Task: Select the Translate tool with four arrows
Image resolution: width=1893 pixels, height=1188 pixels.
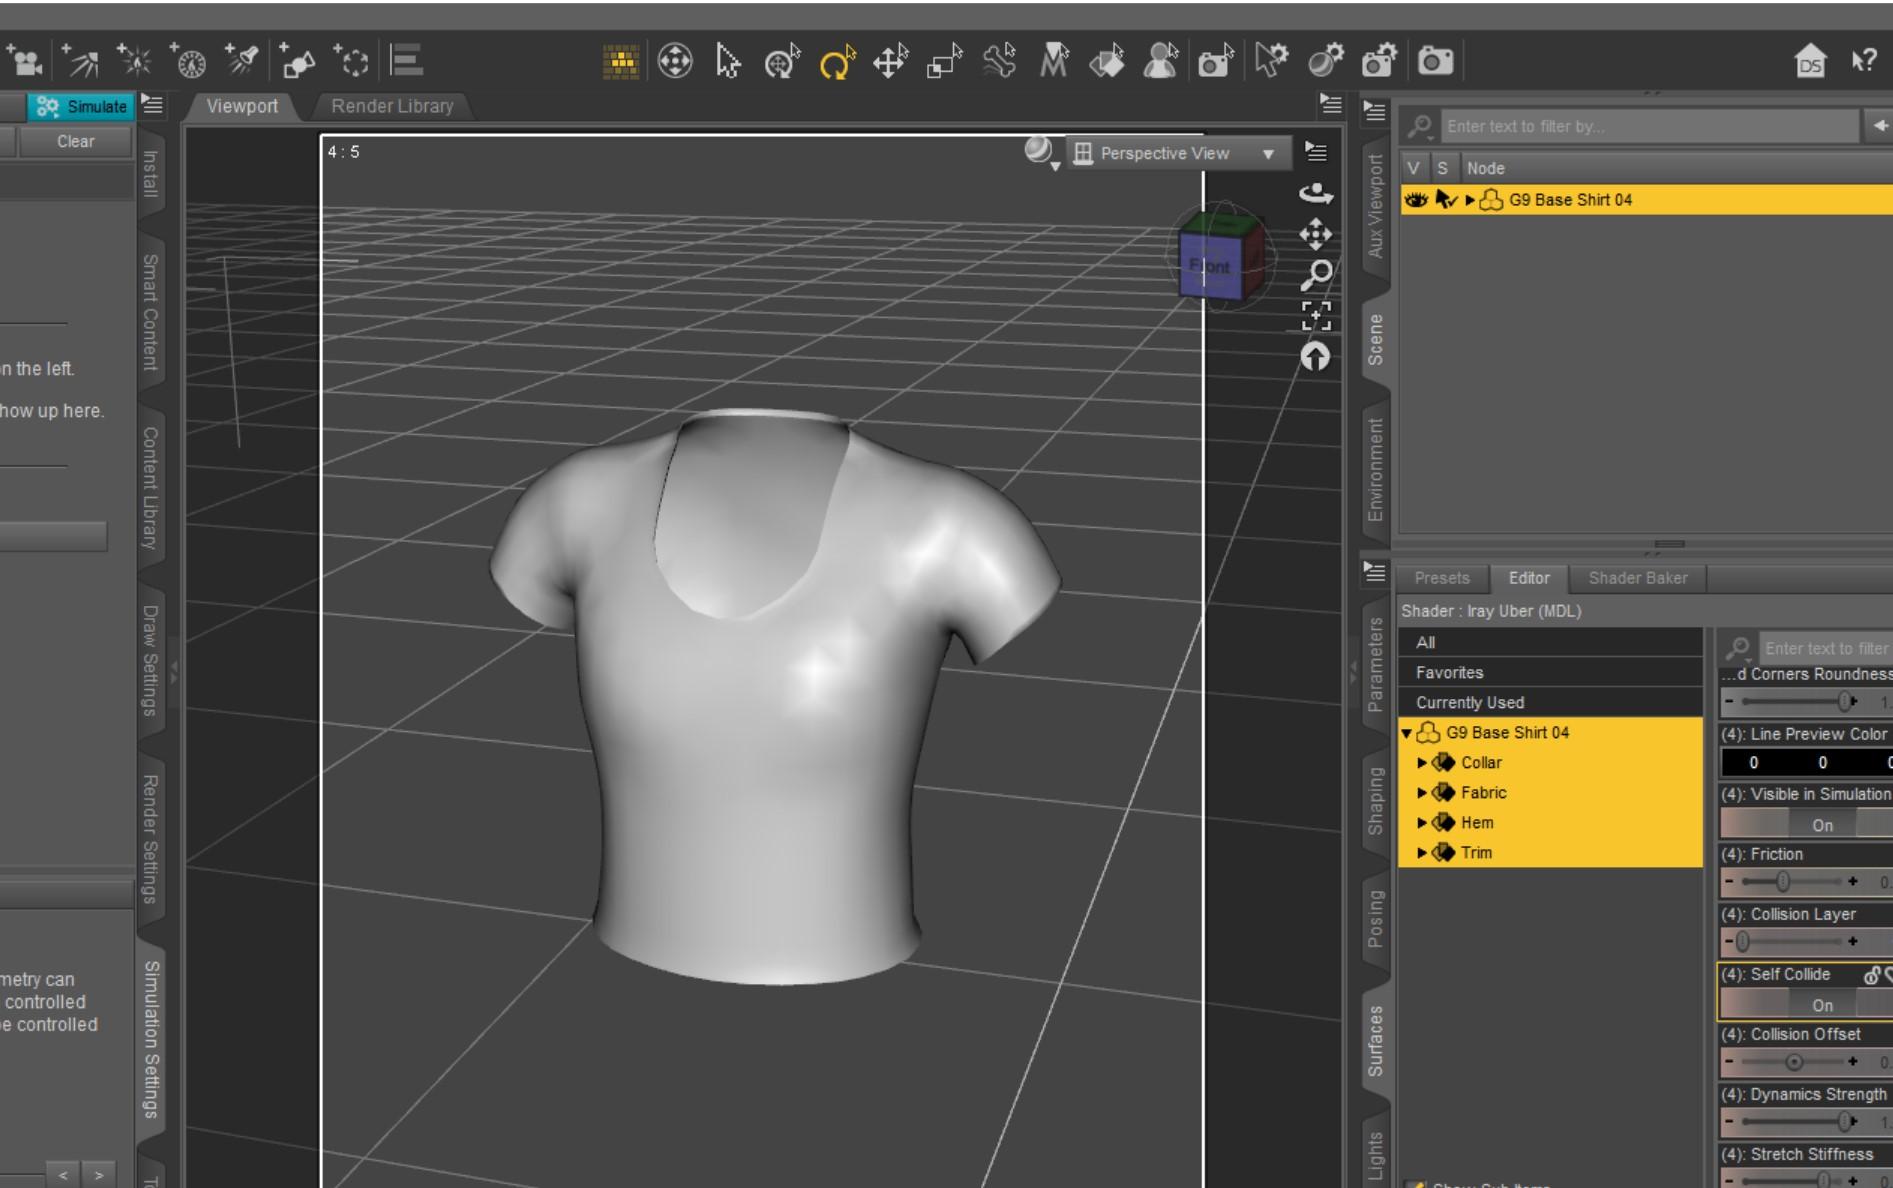Action: 890,62
